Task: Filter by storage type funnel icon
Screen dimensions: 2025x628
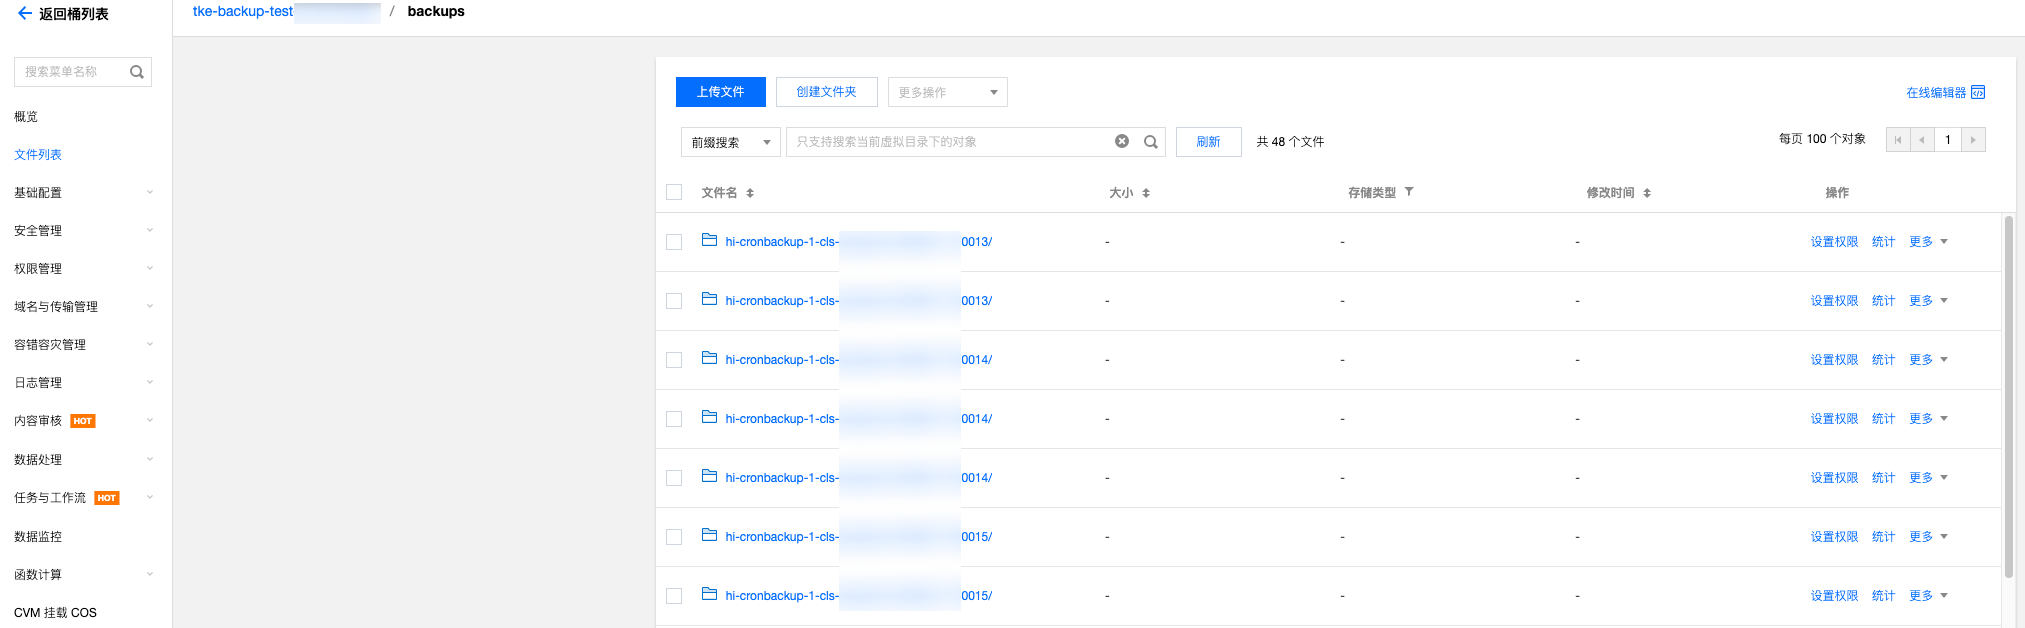Action: [x=1409, y=192]
